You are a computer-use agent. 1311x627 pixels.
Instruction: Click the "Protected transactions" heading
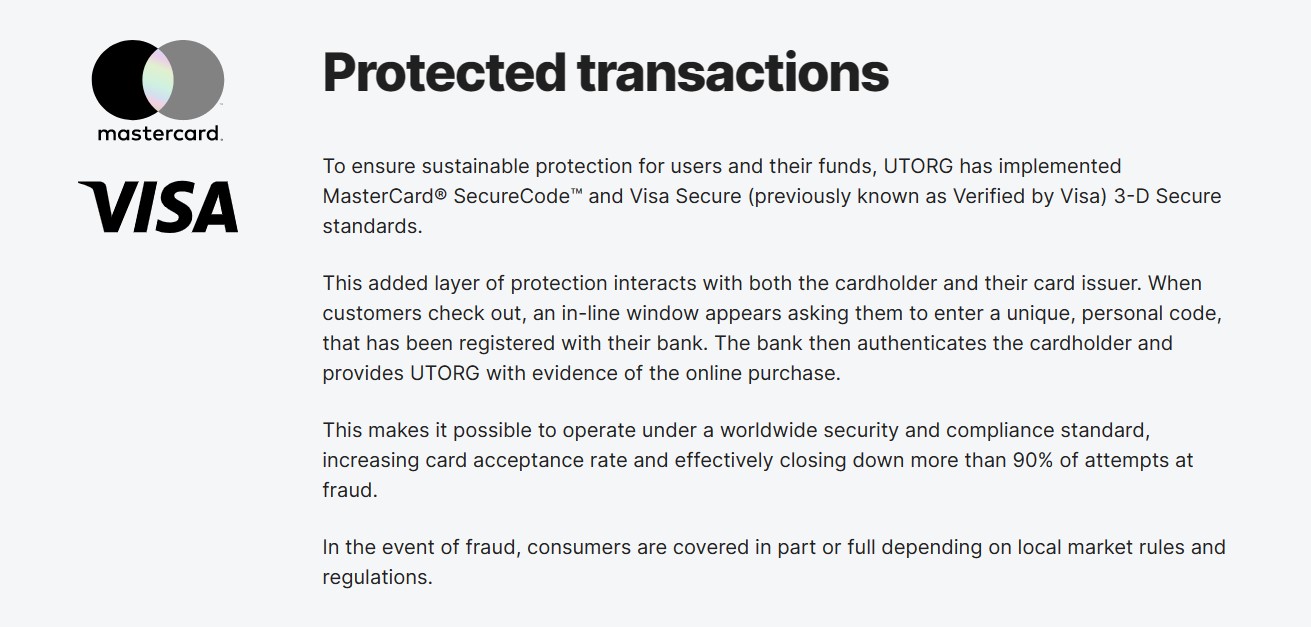coord(605,72)
